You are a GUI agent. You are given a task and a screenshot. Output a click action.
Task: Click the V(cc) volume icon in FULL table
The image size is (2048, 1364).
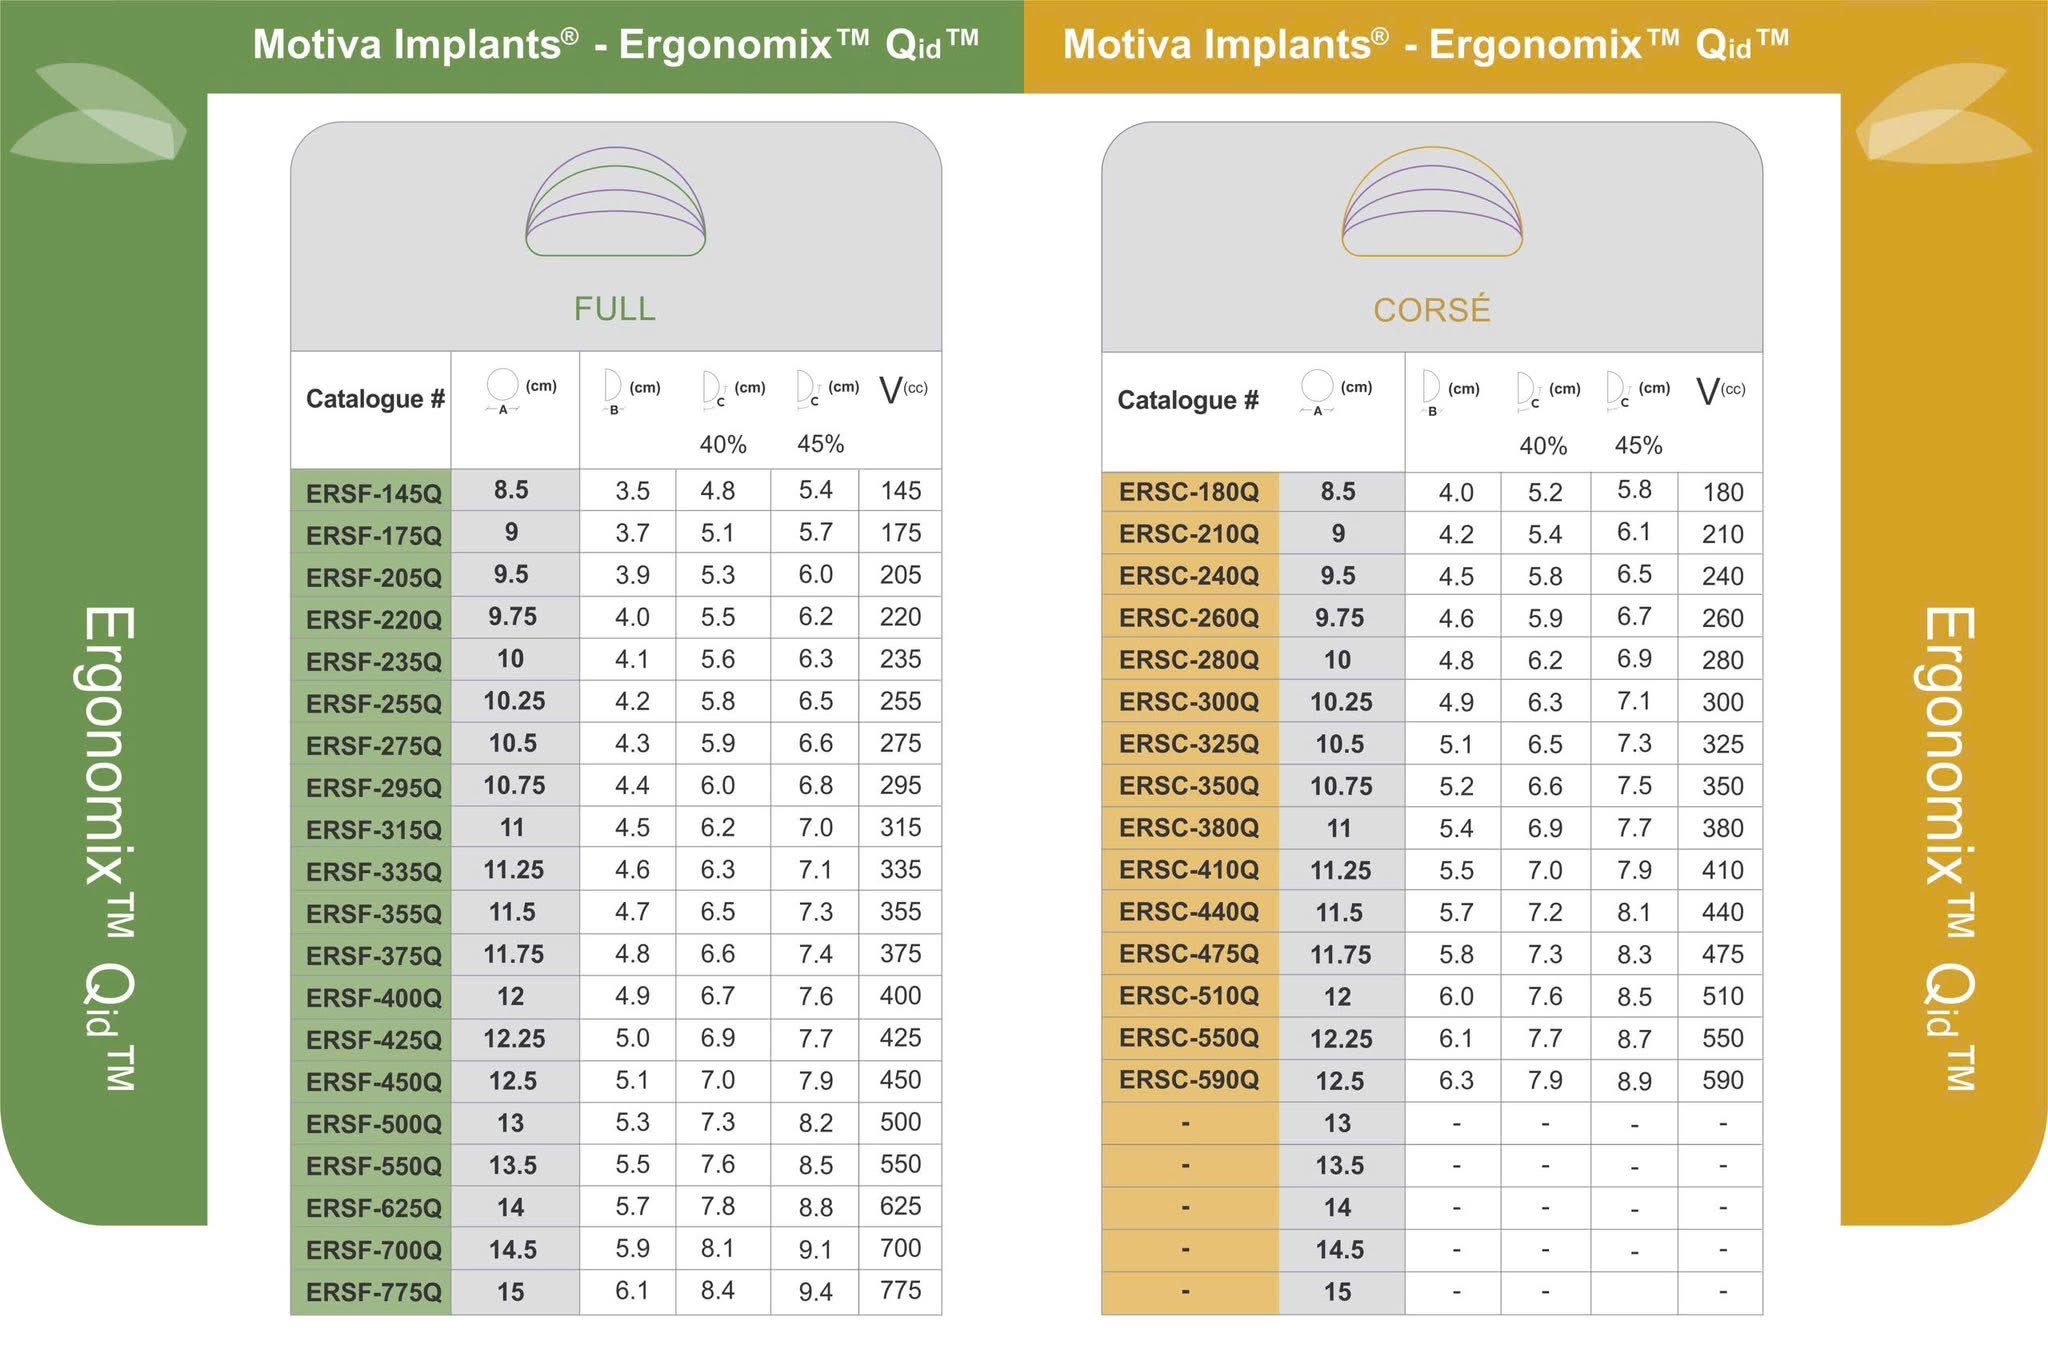903,390
